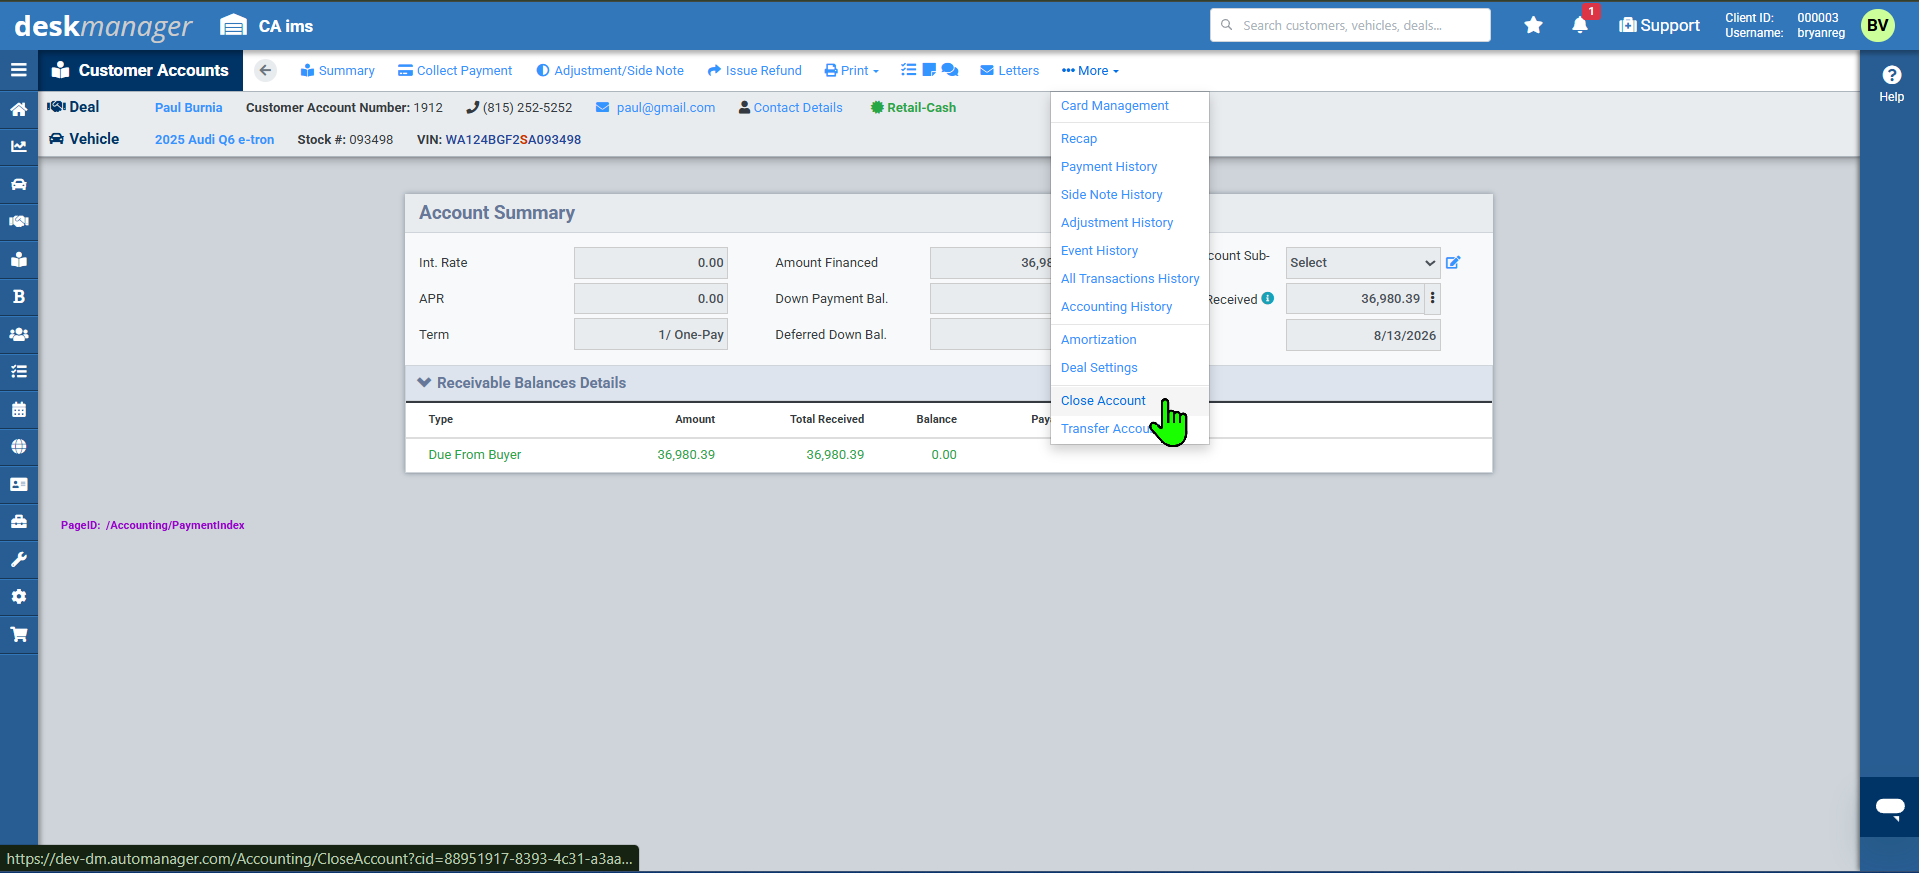Open All Transactions History
The image size is (1919, 873).
pos(1130,278)
